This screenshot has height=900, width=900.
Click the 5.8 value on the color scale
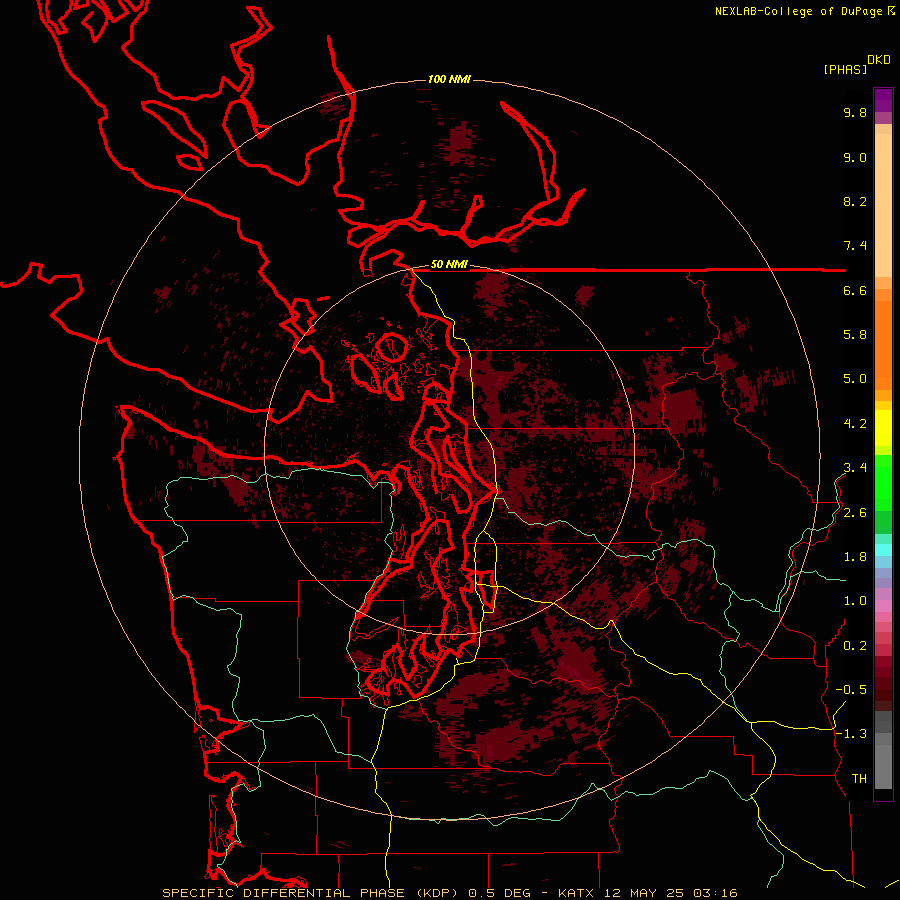click(x=855, y=335)
